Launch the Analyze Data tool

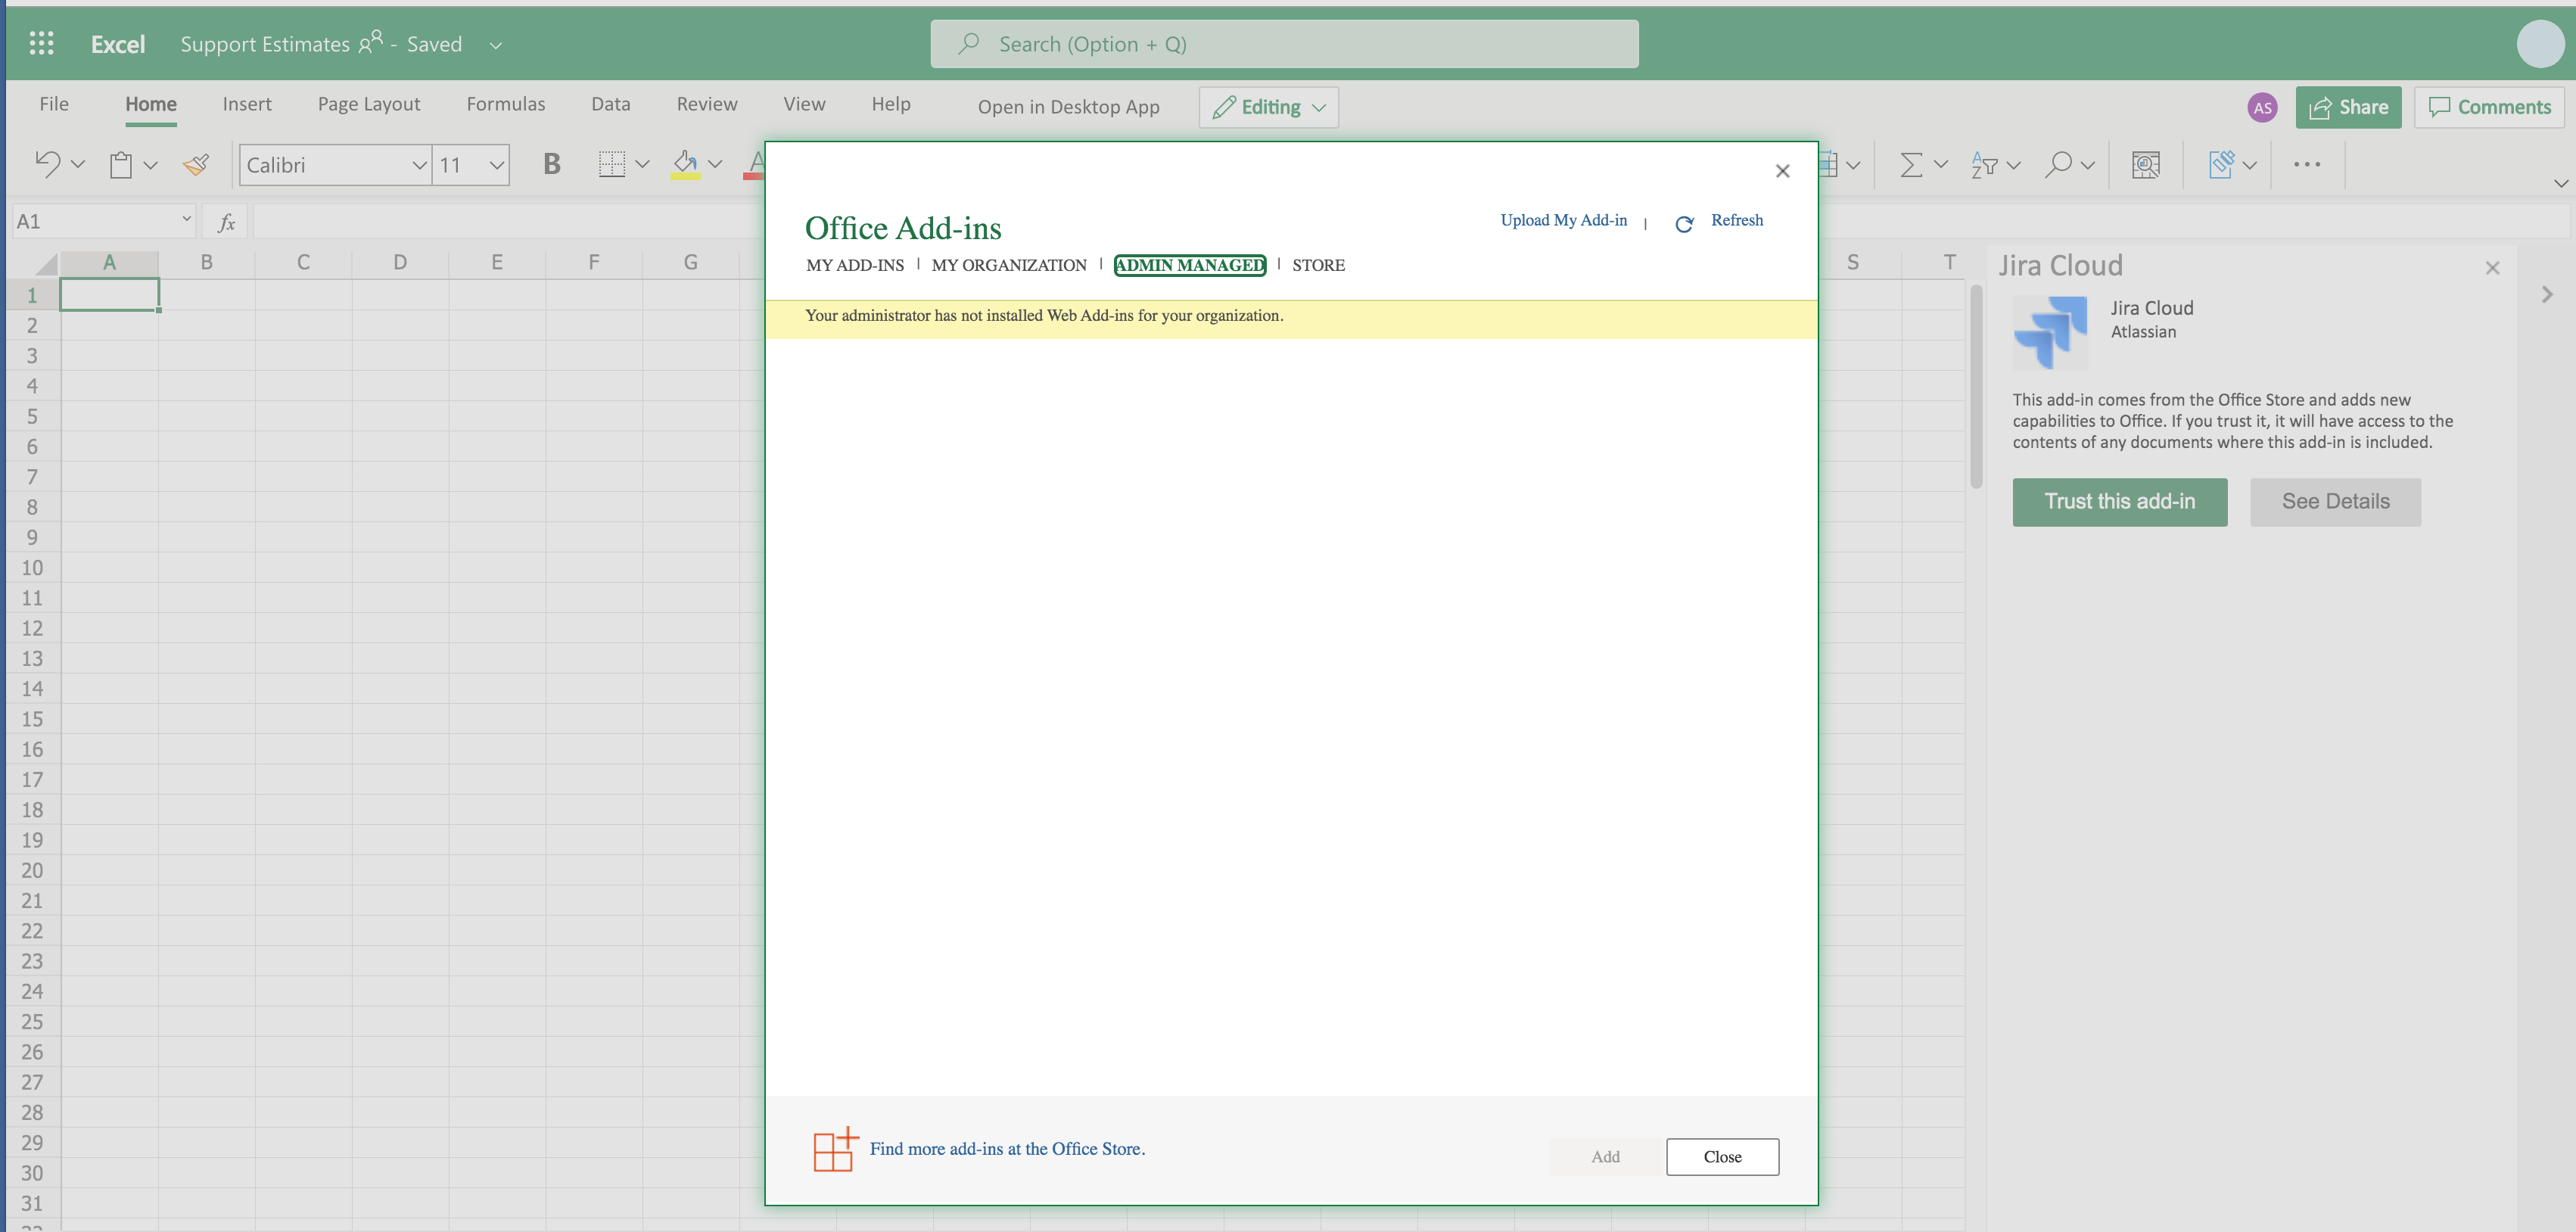pyautogui.click(x=2146, y=164)
